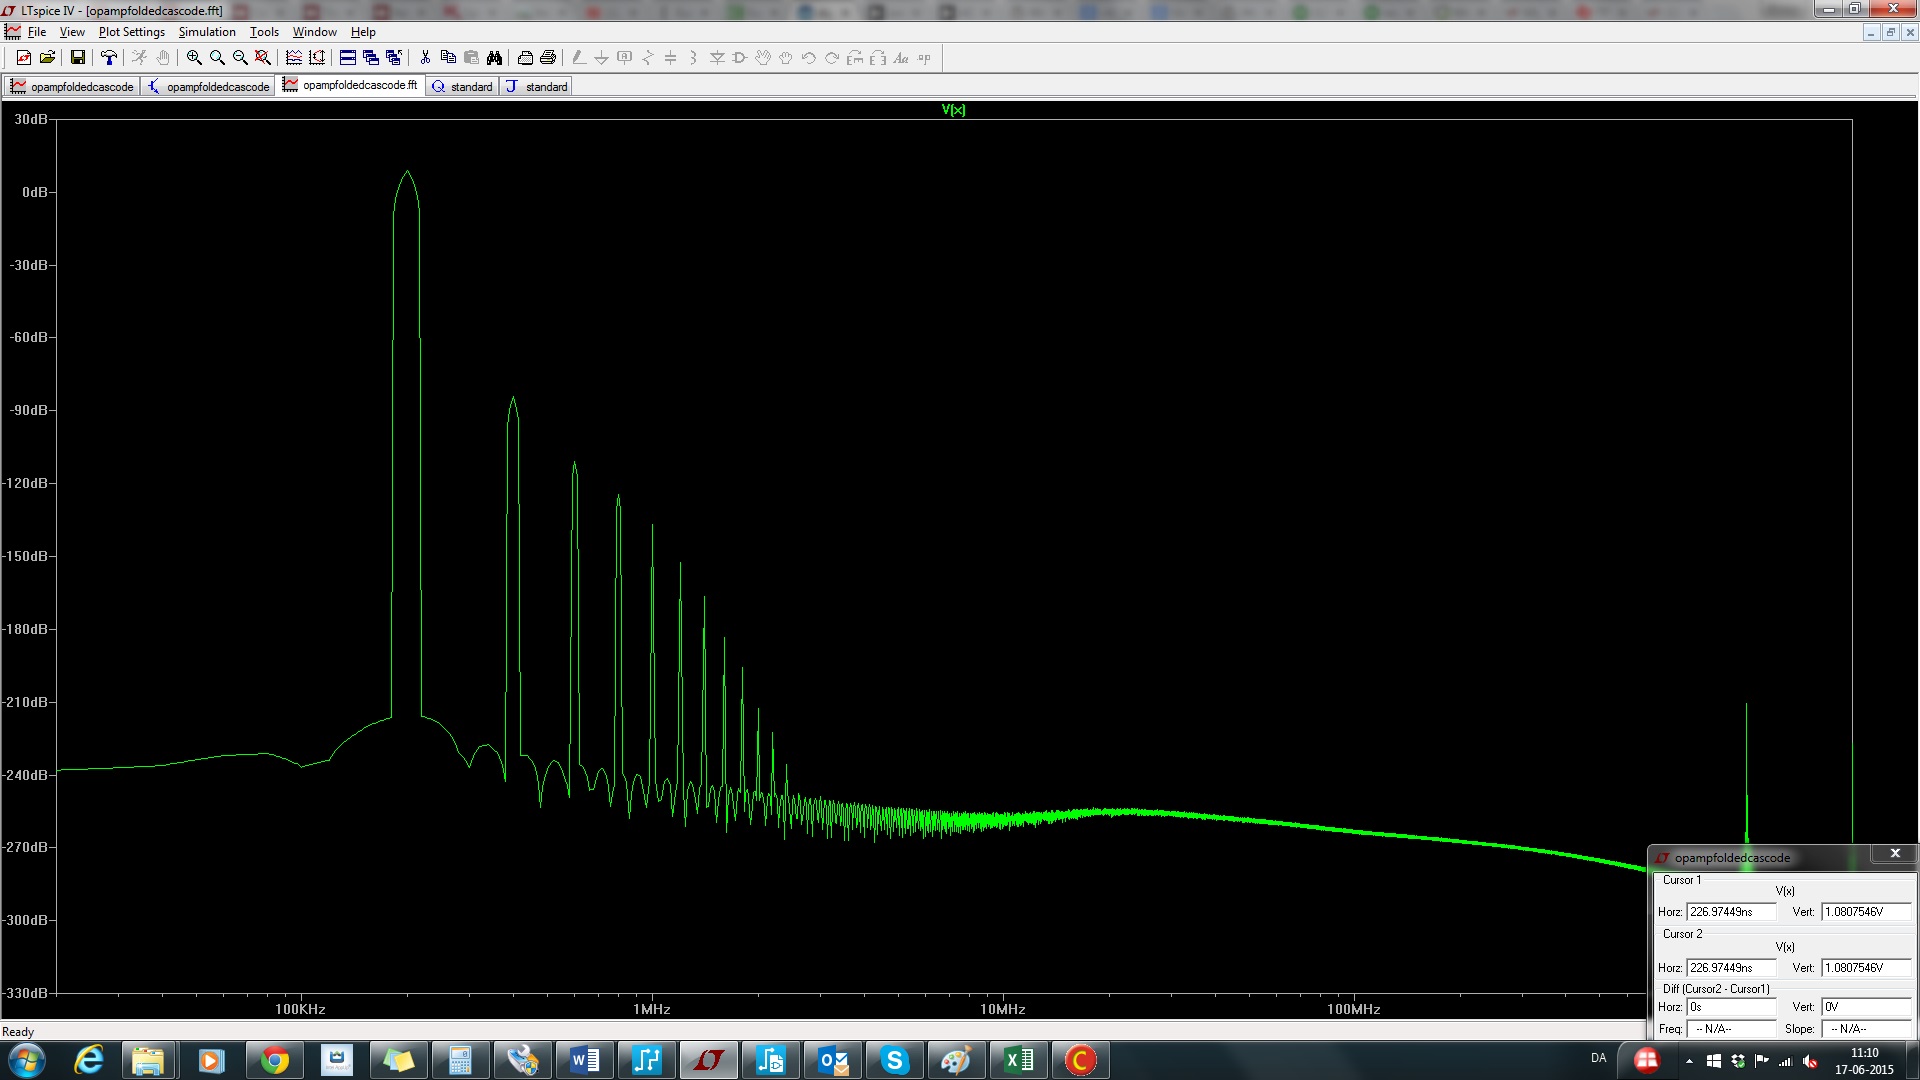Open the Window menu
The width and height of the screenshot is (1920, 1080).
(314, 32)
